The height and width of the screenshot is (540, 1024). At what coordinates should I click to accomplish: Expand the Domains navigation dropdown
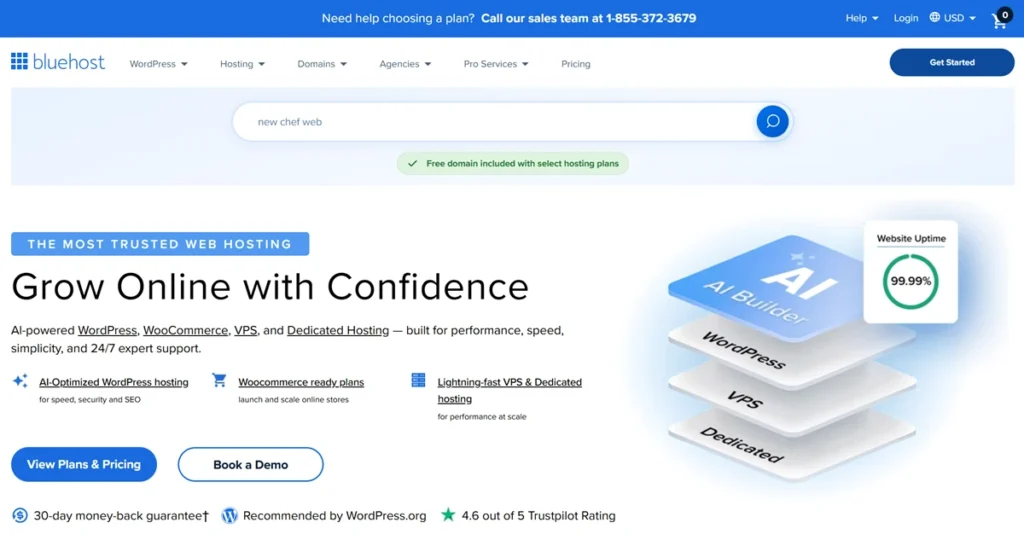322,64
